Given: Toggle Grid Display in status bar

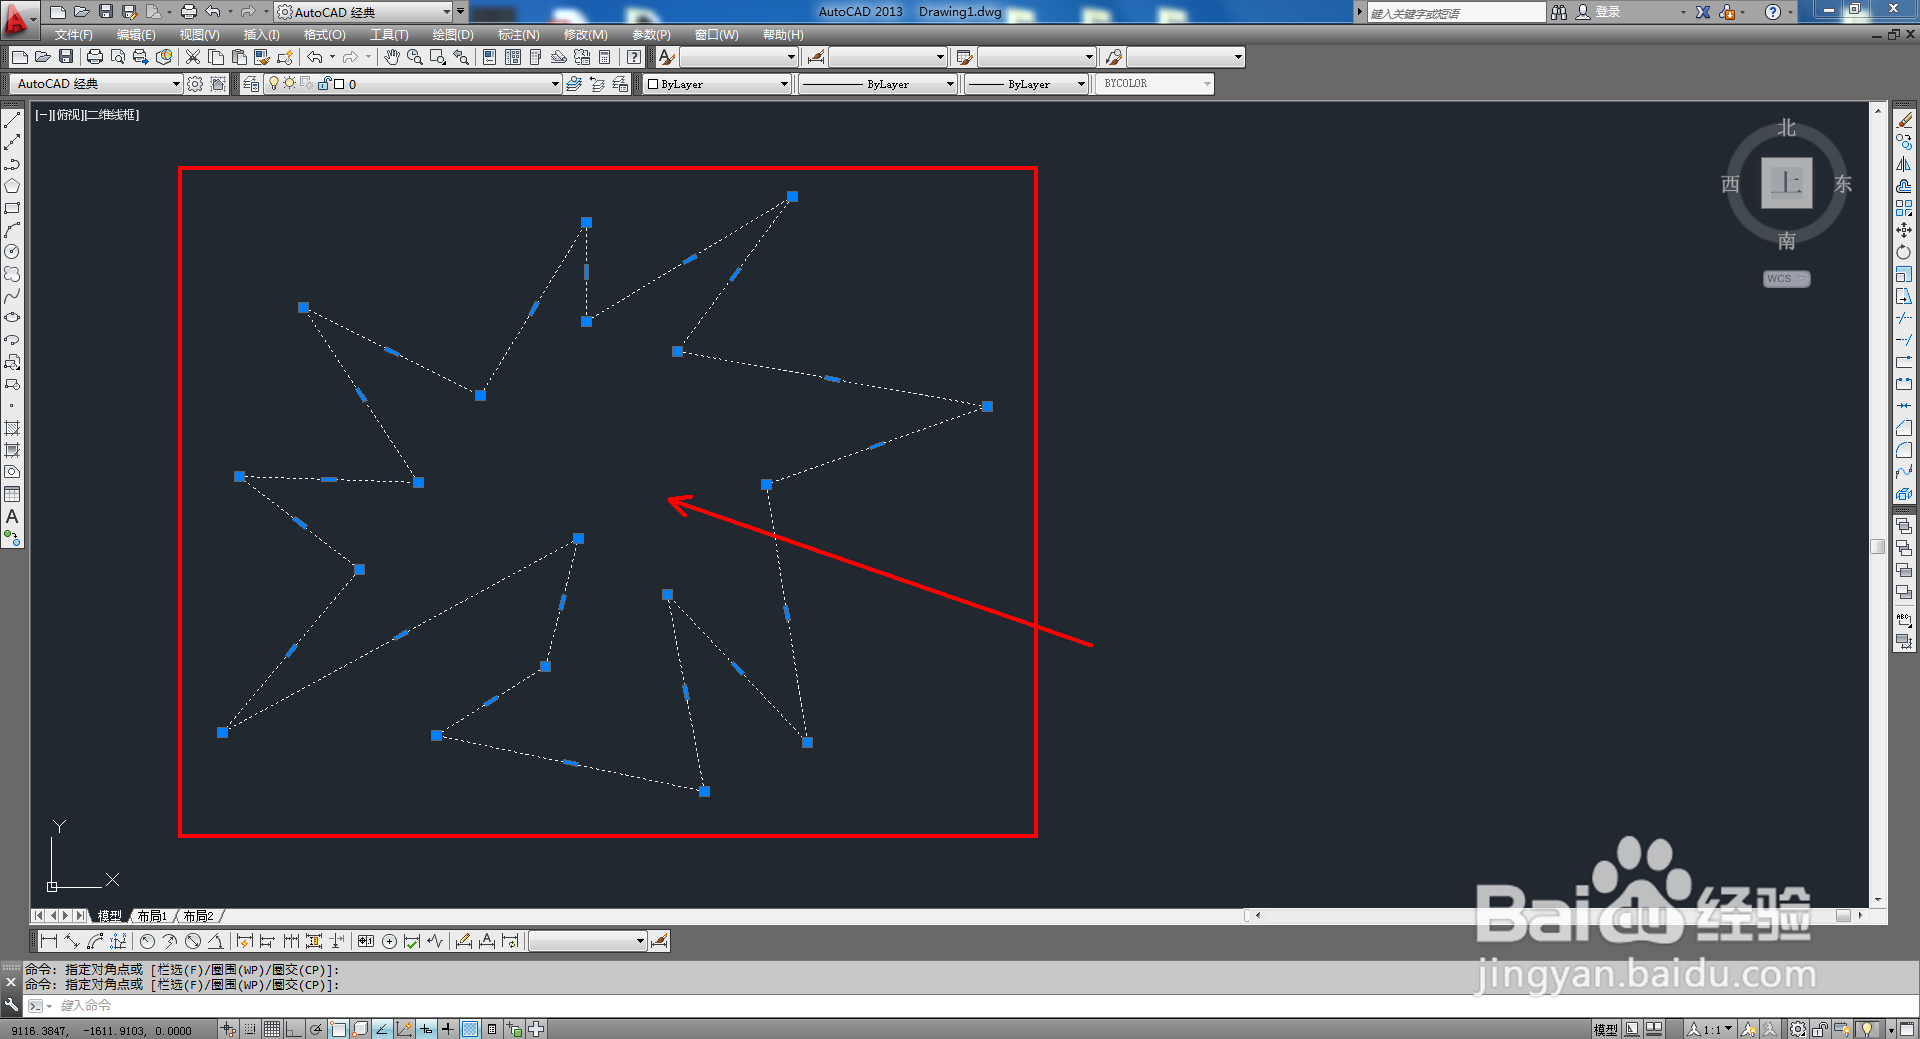Looking at the screenshot, I should [272, 1029].
